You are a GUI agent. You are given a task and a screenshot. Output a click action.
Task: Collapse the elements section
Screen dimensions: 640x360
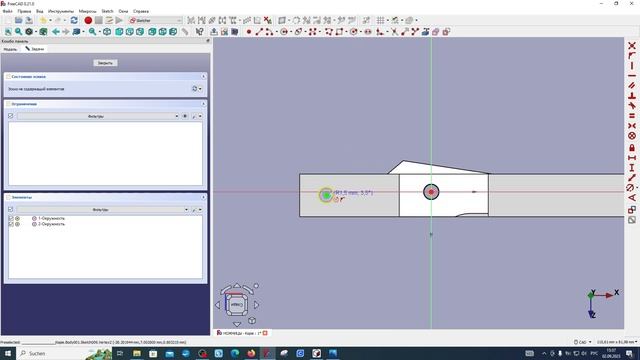(x=203, y=197)
